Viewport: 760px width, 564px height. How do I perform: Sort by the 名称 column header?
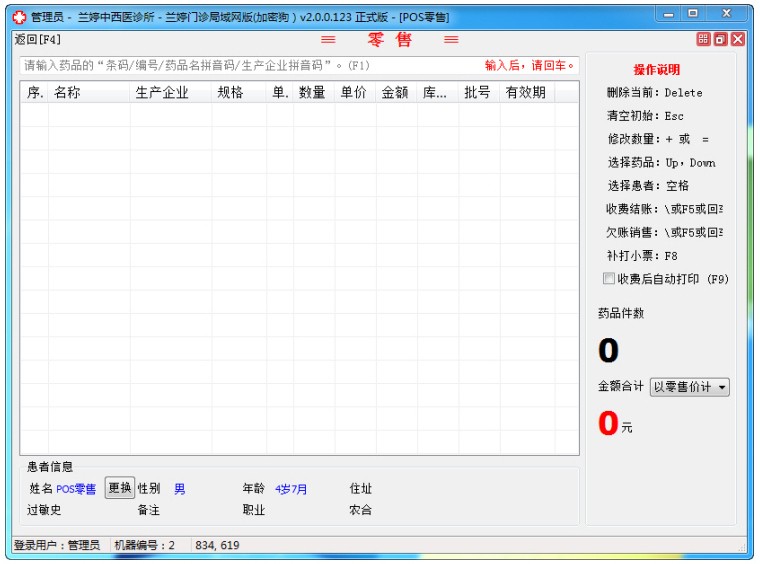[x=89, y=92]
